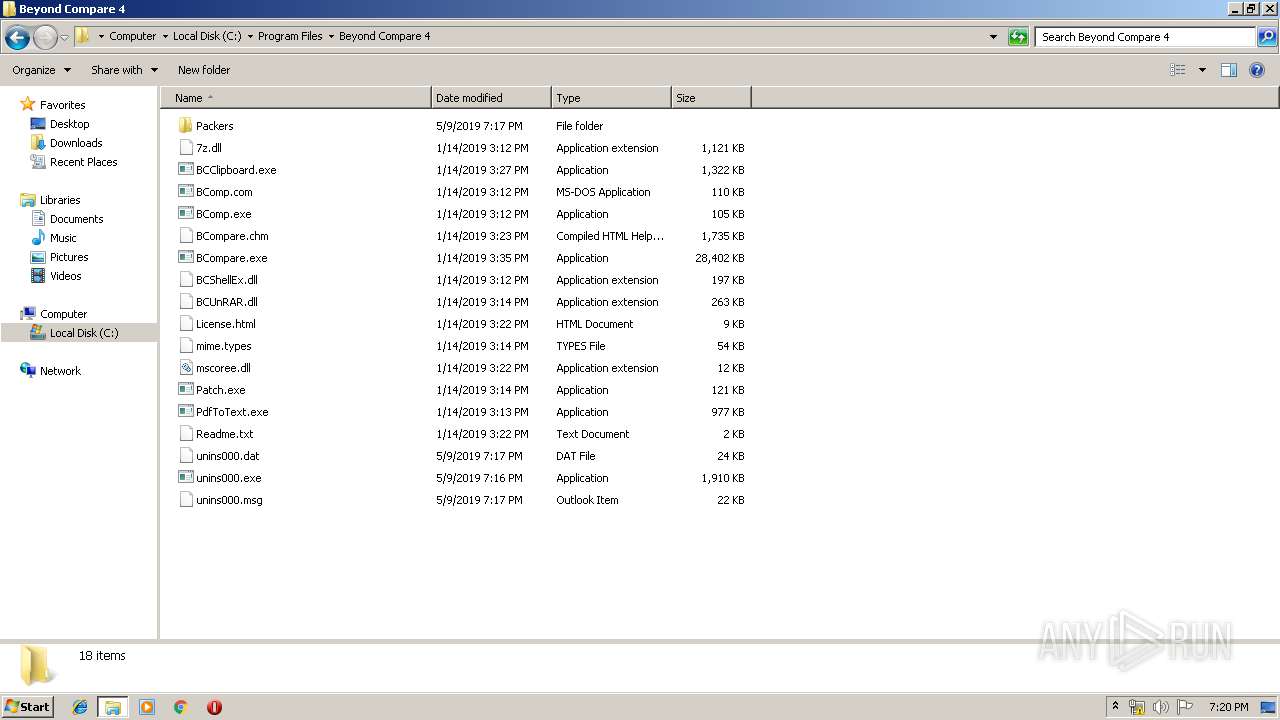Open the Pictures library
The width and height of the screenshot is (1280, 720).
[69, 257]
